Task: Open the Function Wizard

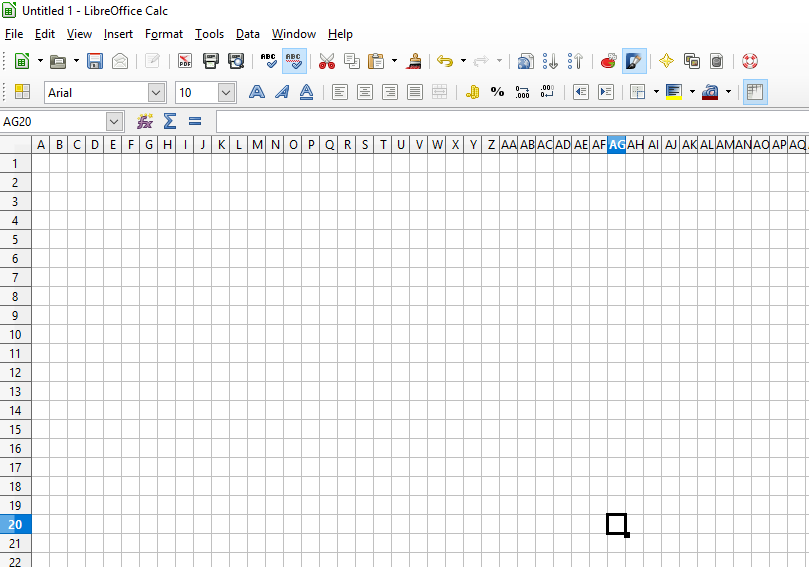Action: click(x=145, y=121)
